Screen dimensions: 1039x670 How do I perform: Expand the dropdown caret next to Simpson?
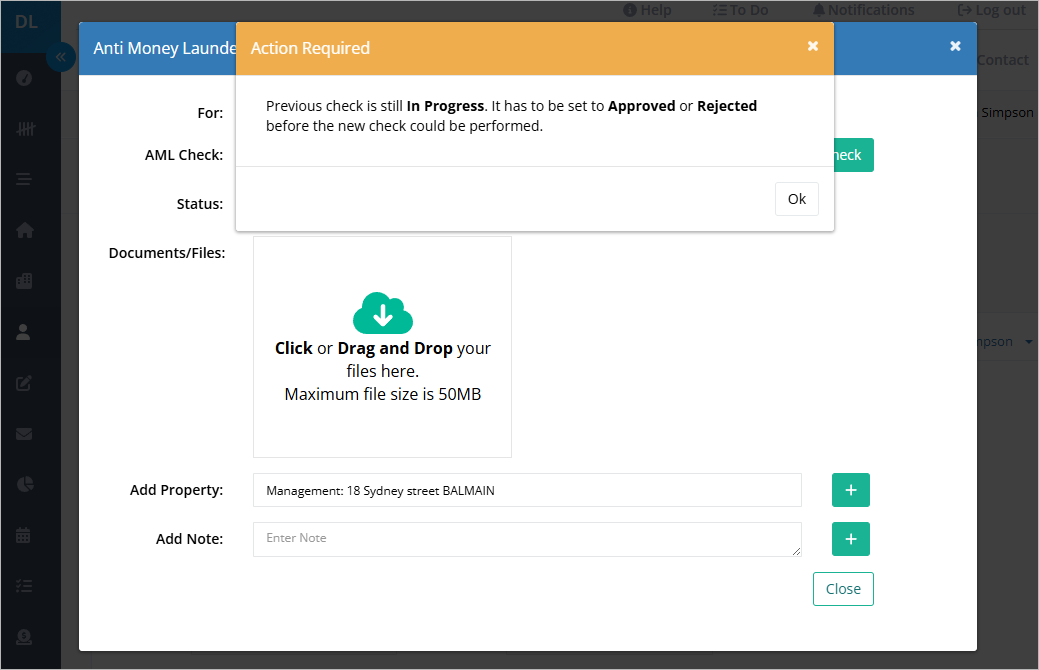1029,342
